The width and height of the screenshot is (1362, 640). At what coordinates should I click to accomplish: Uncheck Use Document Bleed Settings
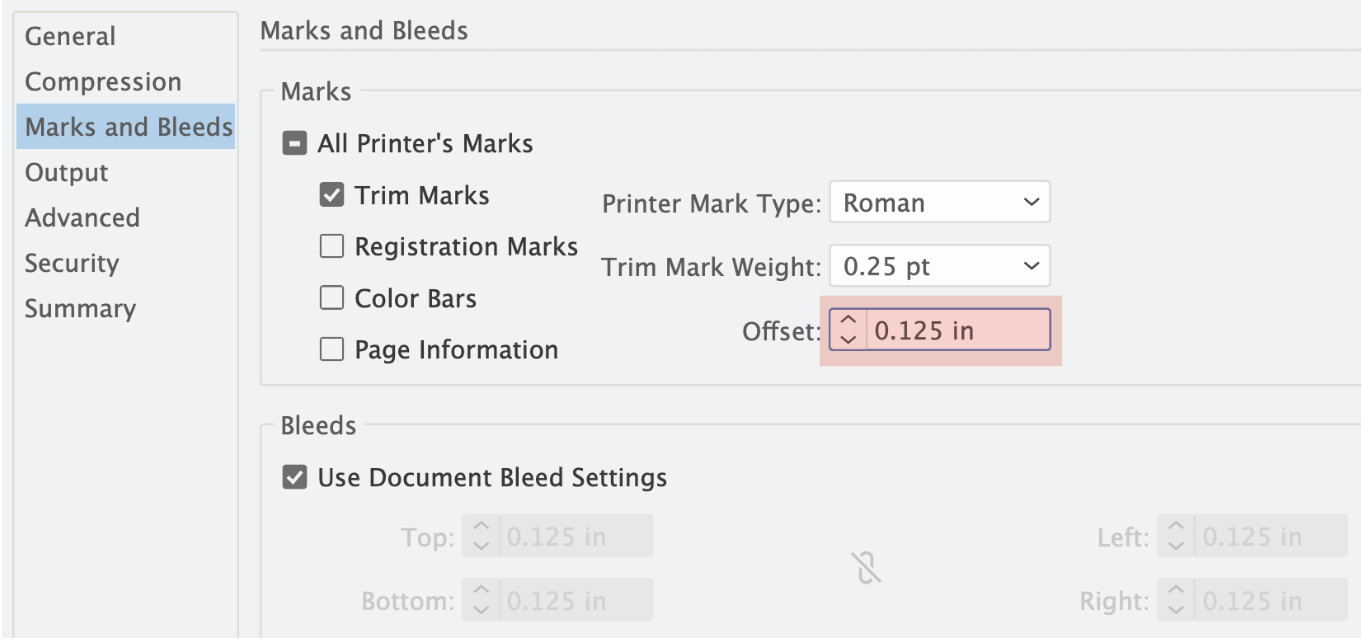tap(294, 478)
